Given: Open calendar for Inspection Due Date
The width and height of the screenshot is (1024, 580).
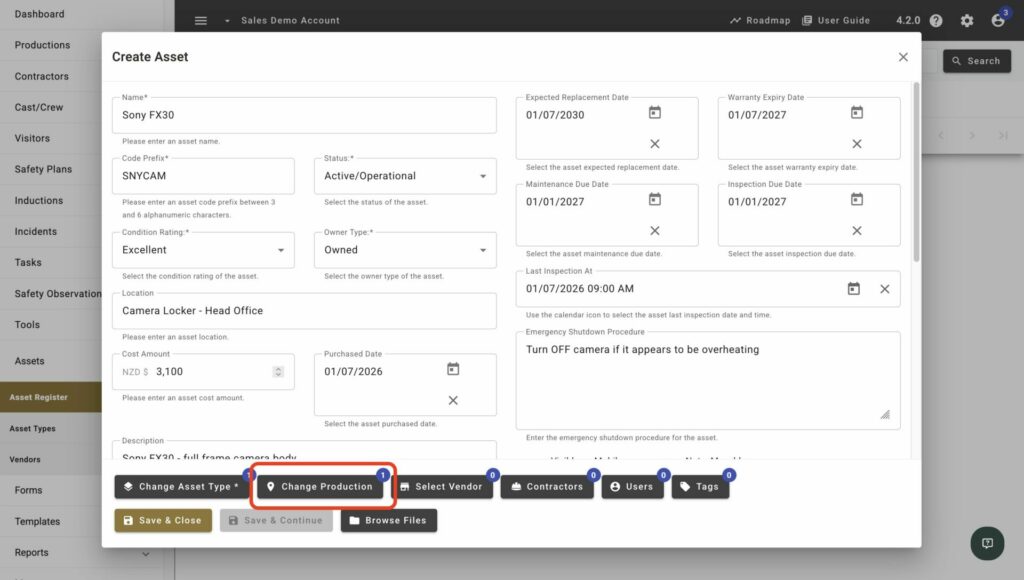Looking at the screenshot, I should pos(857,199).
